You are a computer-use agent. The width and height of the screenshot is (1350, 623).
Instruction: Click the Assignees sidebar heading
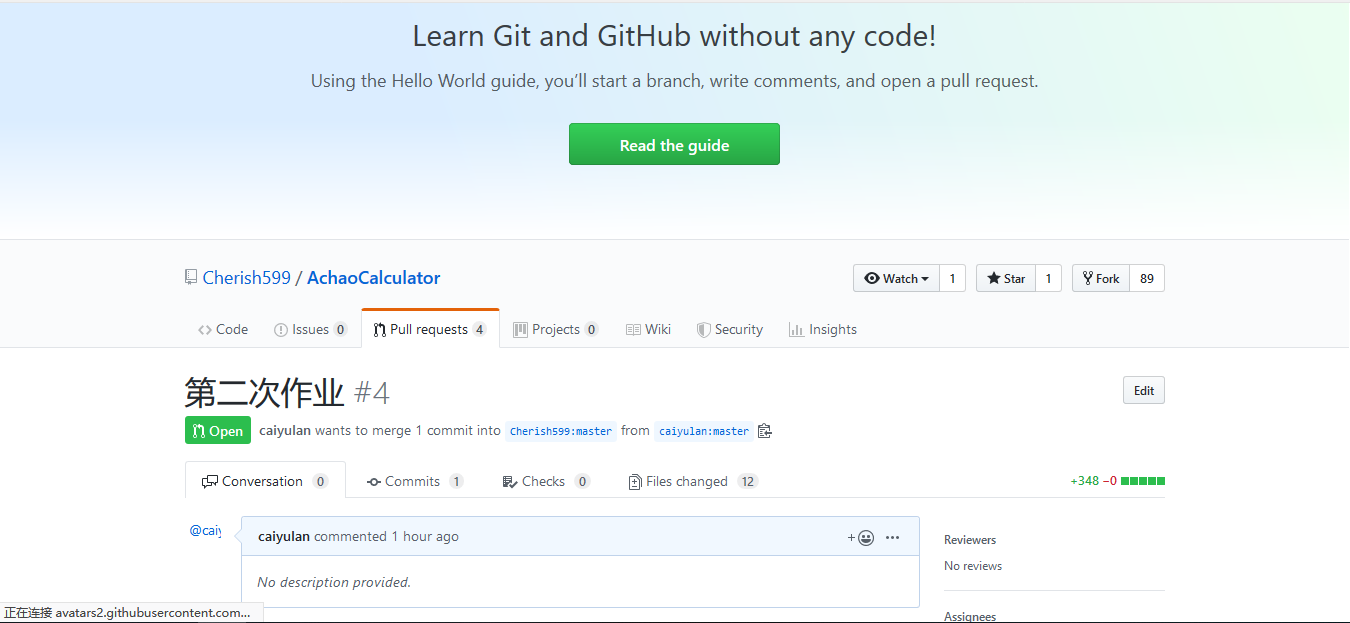pyautogui.click(x=970, y=617)
